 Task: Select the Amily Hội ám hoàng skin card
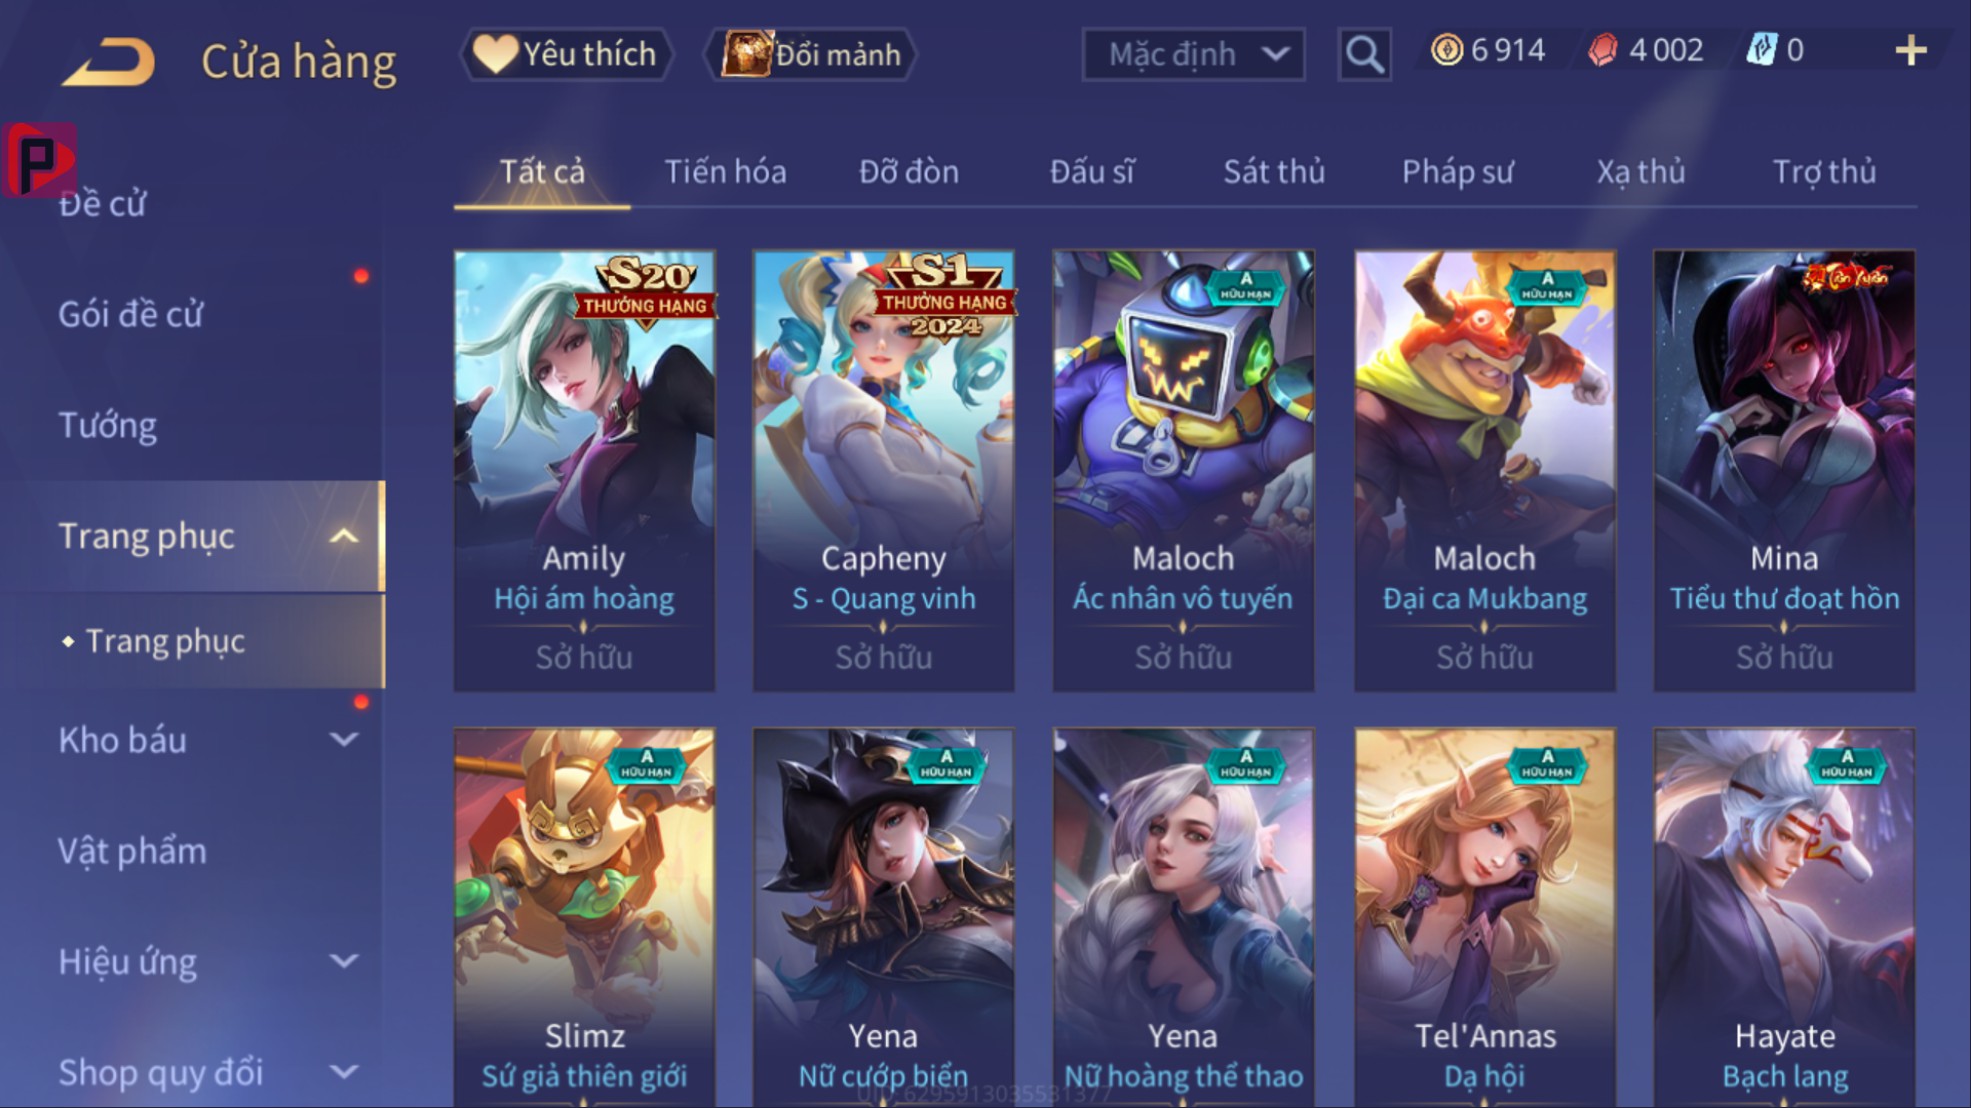click(584, 470)
